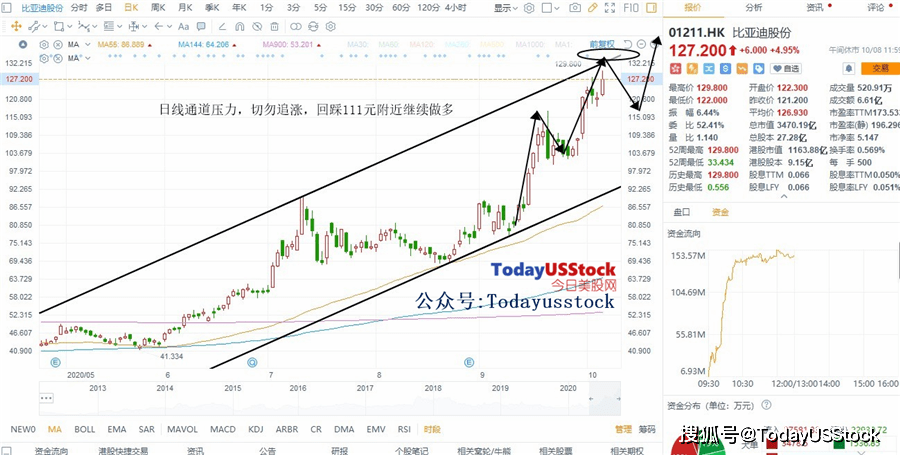The image size is (900, 455).
Task: Open chart settings gear beside 显示
Action: pyautogui.click(x=529, y=8)
